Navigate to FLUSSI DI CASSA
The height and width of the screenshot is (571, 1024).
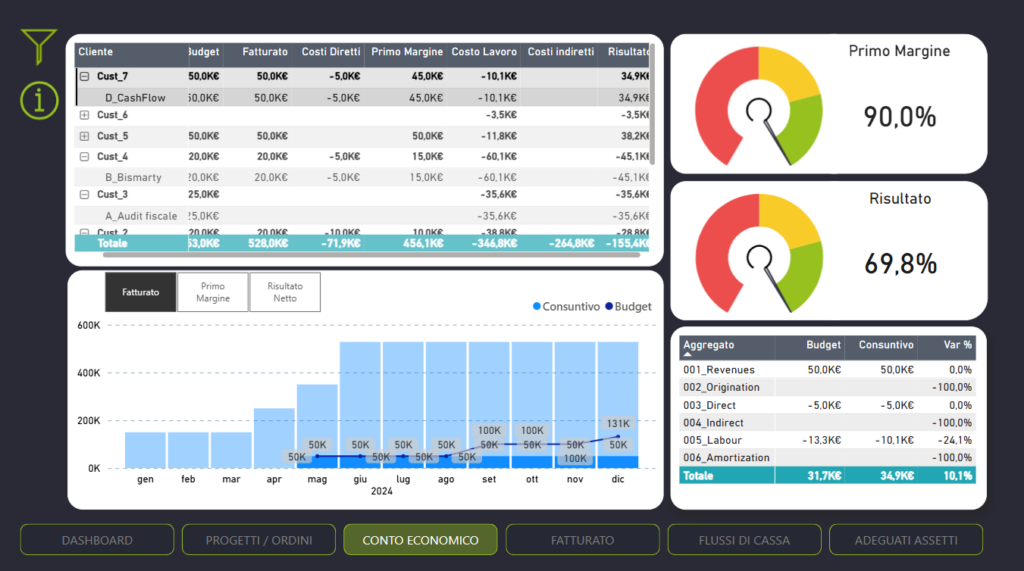point(744,540)
